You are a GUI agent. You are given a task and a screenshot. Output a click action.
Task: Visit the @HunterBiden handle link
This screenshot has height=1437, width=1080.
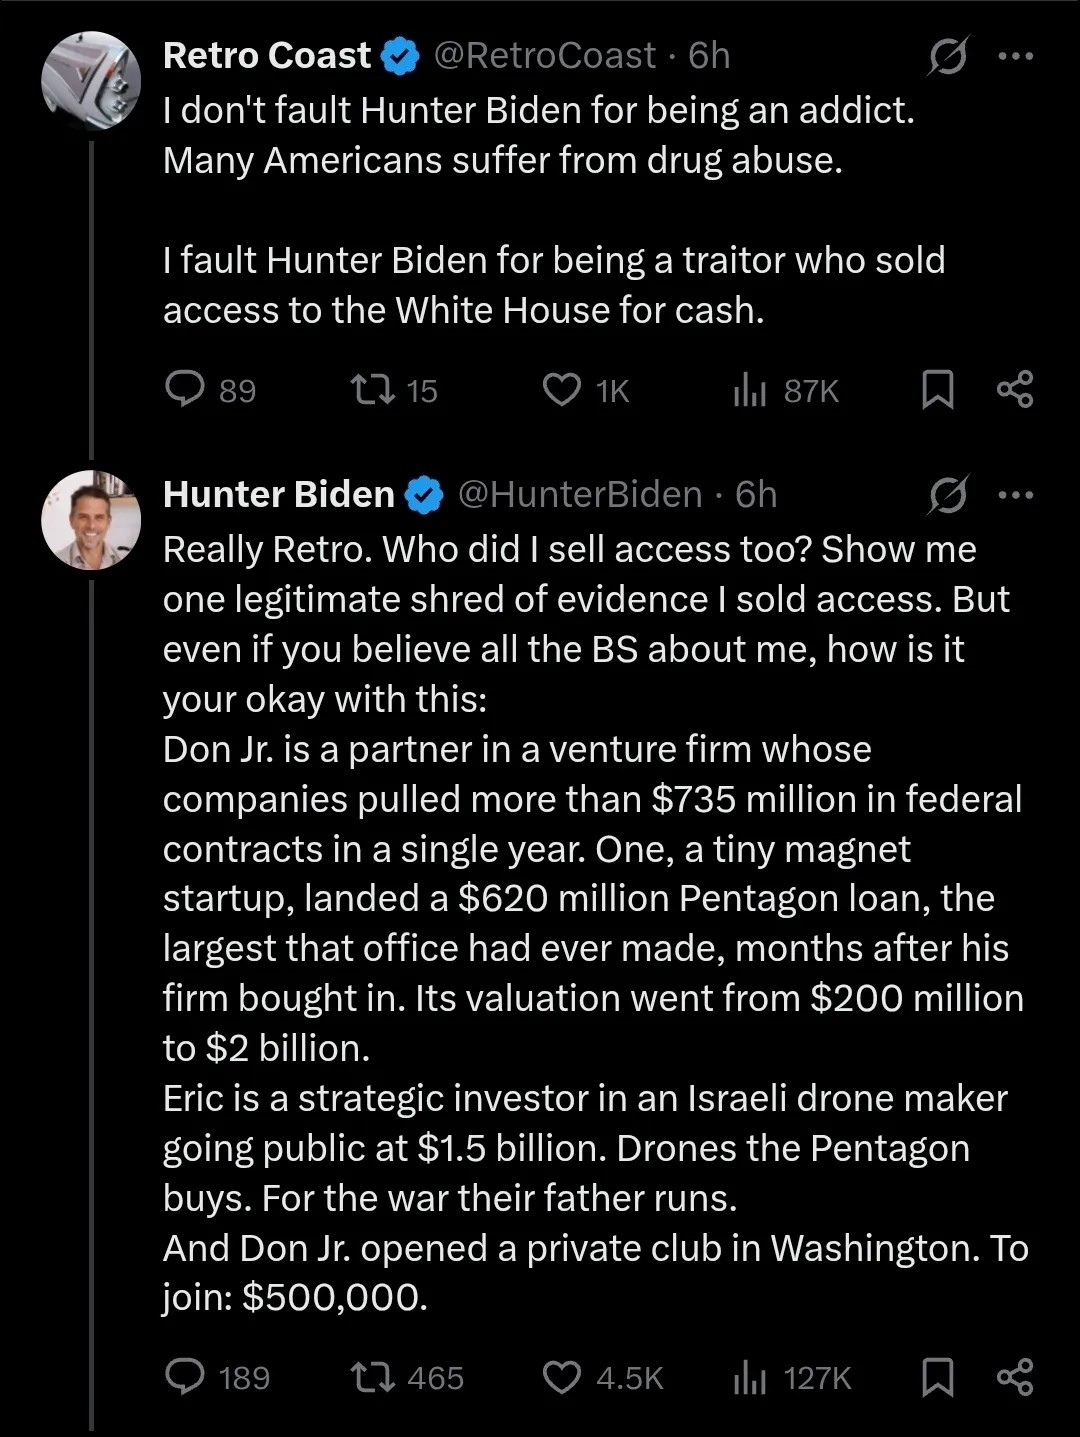pos(580,494)
